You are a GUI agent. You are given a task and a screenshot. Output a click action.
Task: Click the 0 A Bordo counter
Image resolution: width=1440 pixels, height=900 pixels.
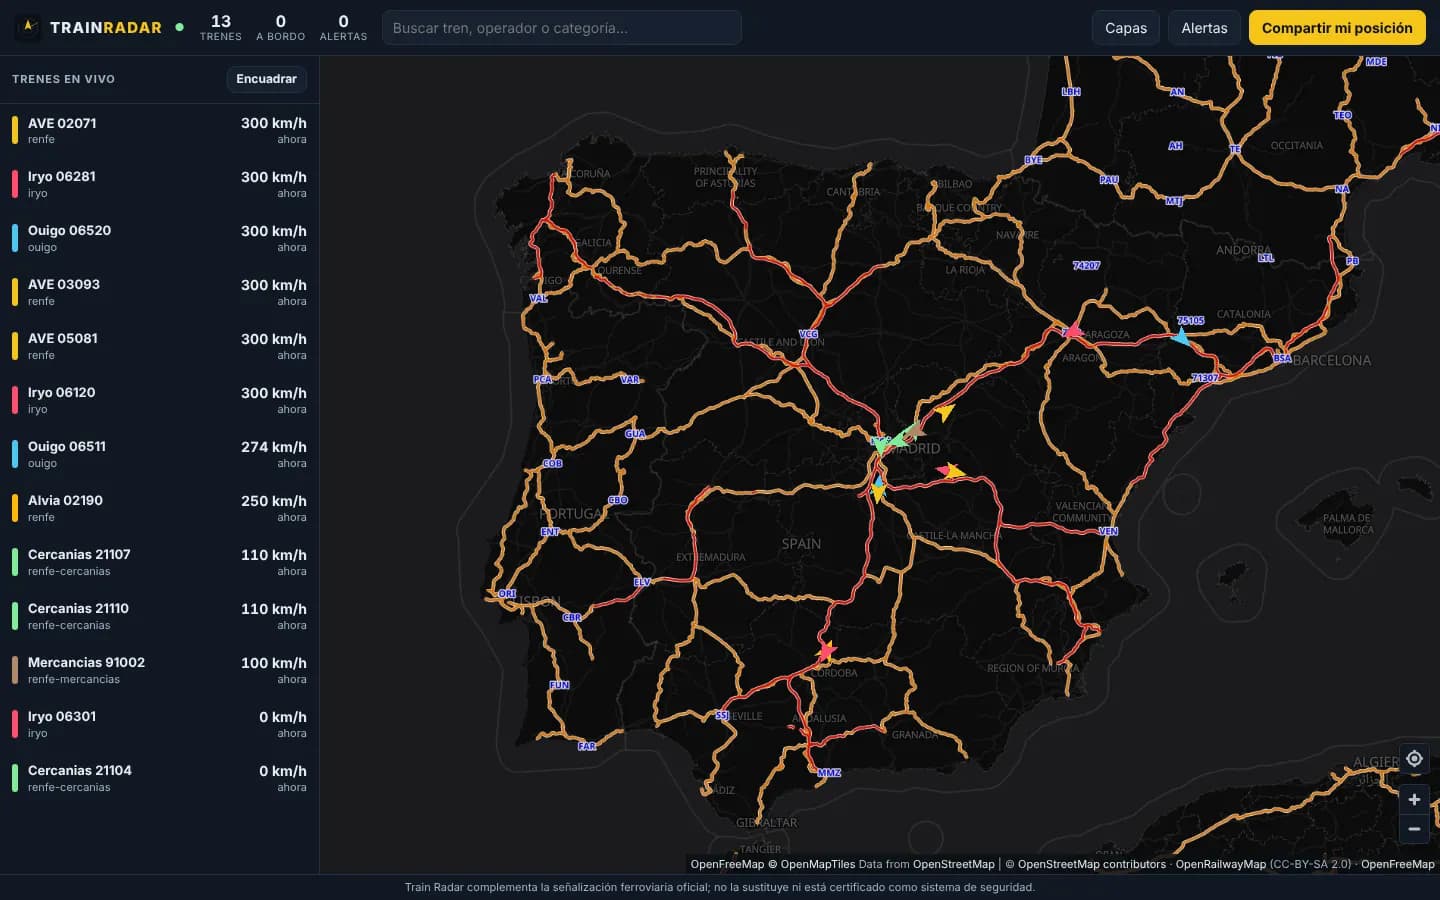[280, 28]
